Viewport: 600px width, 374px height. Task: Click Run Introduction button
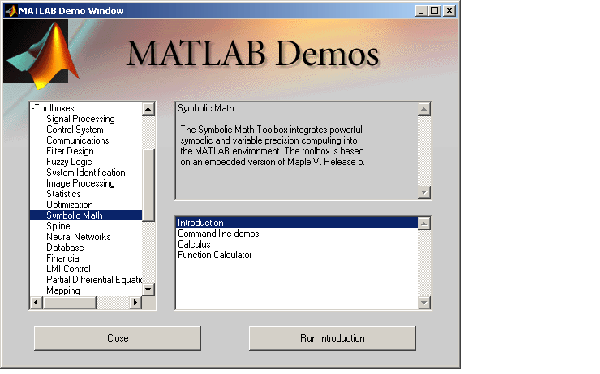point(332,338)
